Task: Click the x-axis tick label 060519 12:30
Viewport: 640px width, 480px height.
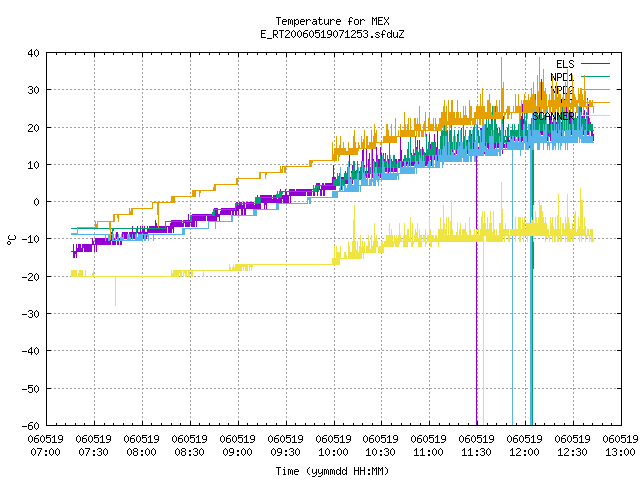Action: (573, 445)
